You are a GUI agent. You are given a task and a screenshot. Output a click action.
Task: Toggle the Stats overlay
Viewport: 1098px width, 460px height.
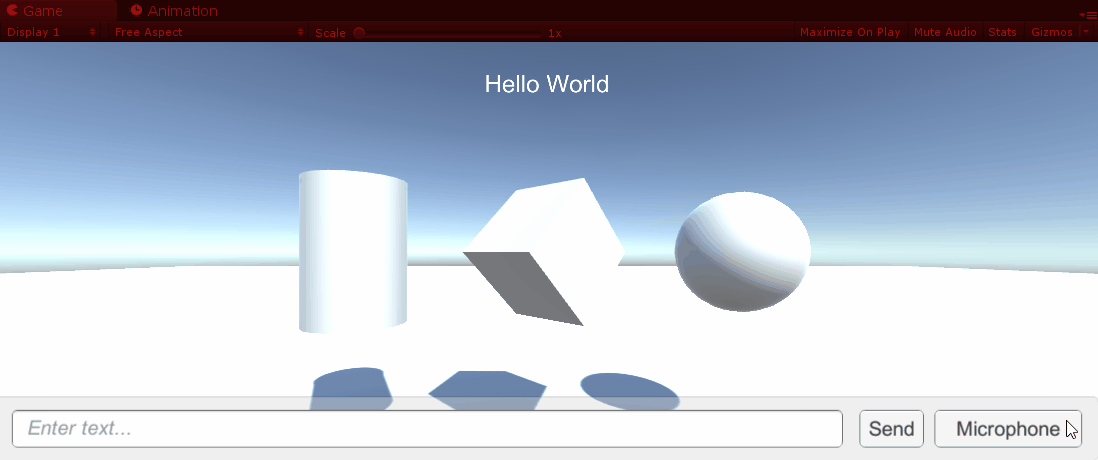(1002, 32)
